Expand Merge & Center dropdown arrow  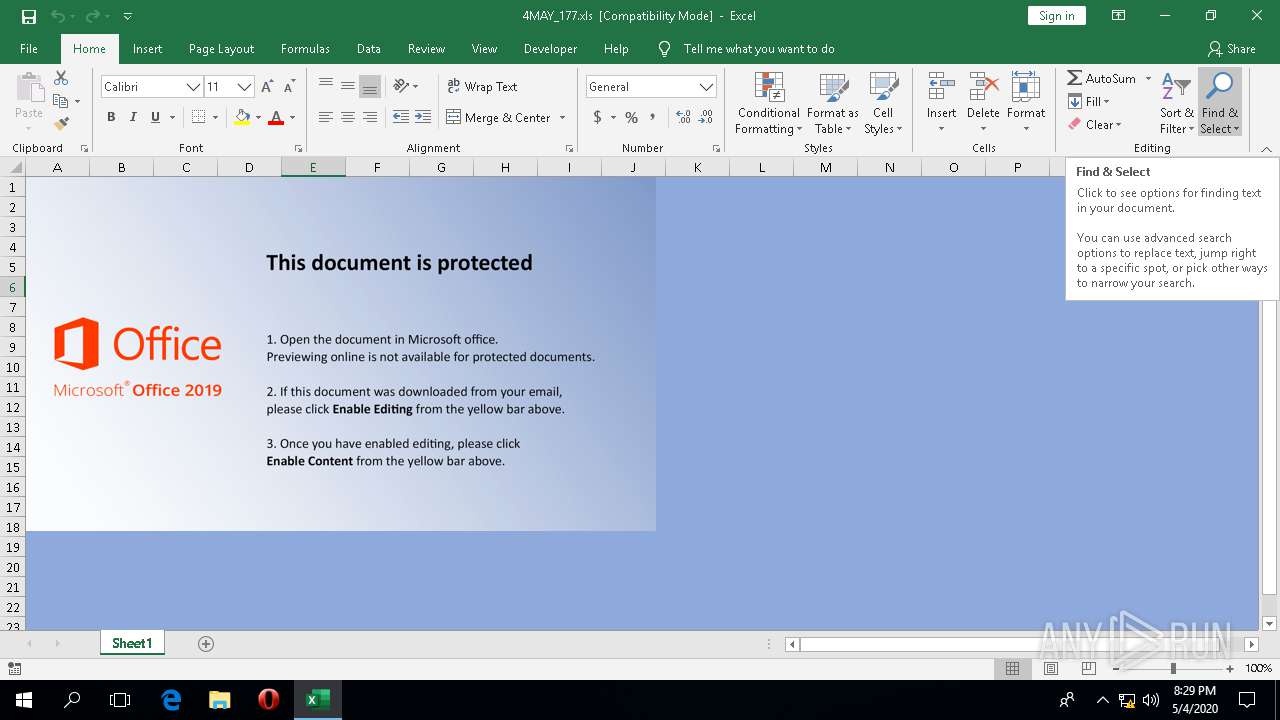[563, 117]
